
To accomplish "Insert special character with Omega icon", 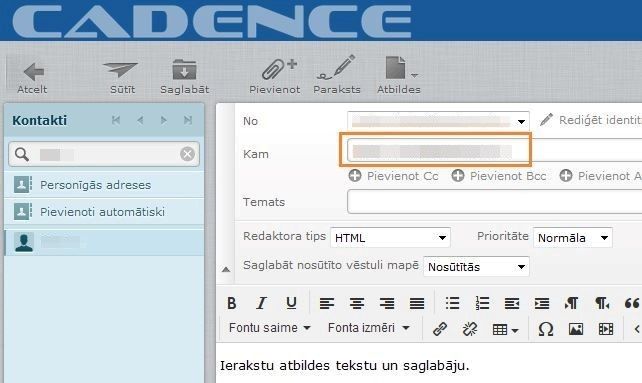I will click(x=546, y=329).
